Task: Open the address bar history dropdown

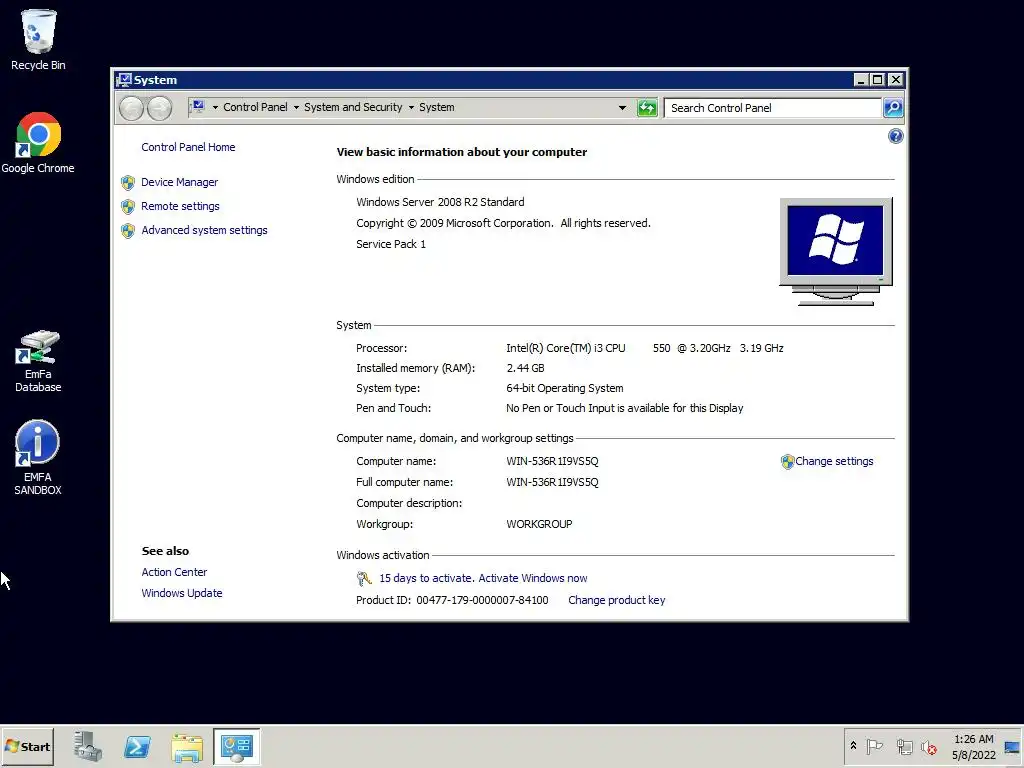Action: [622, 108]
